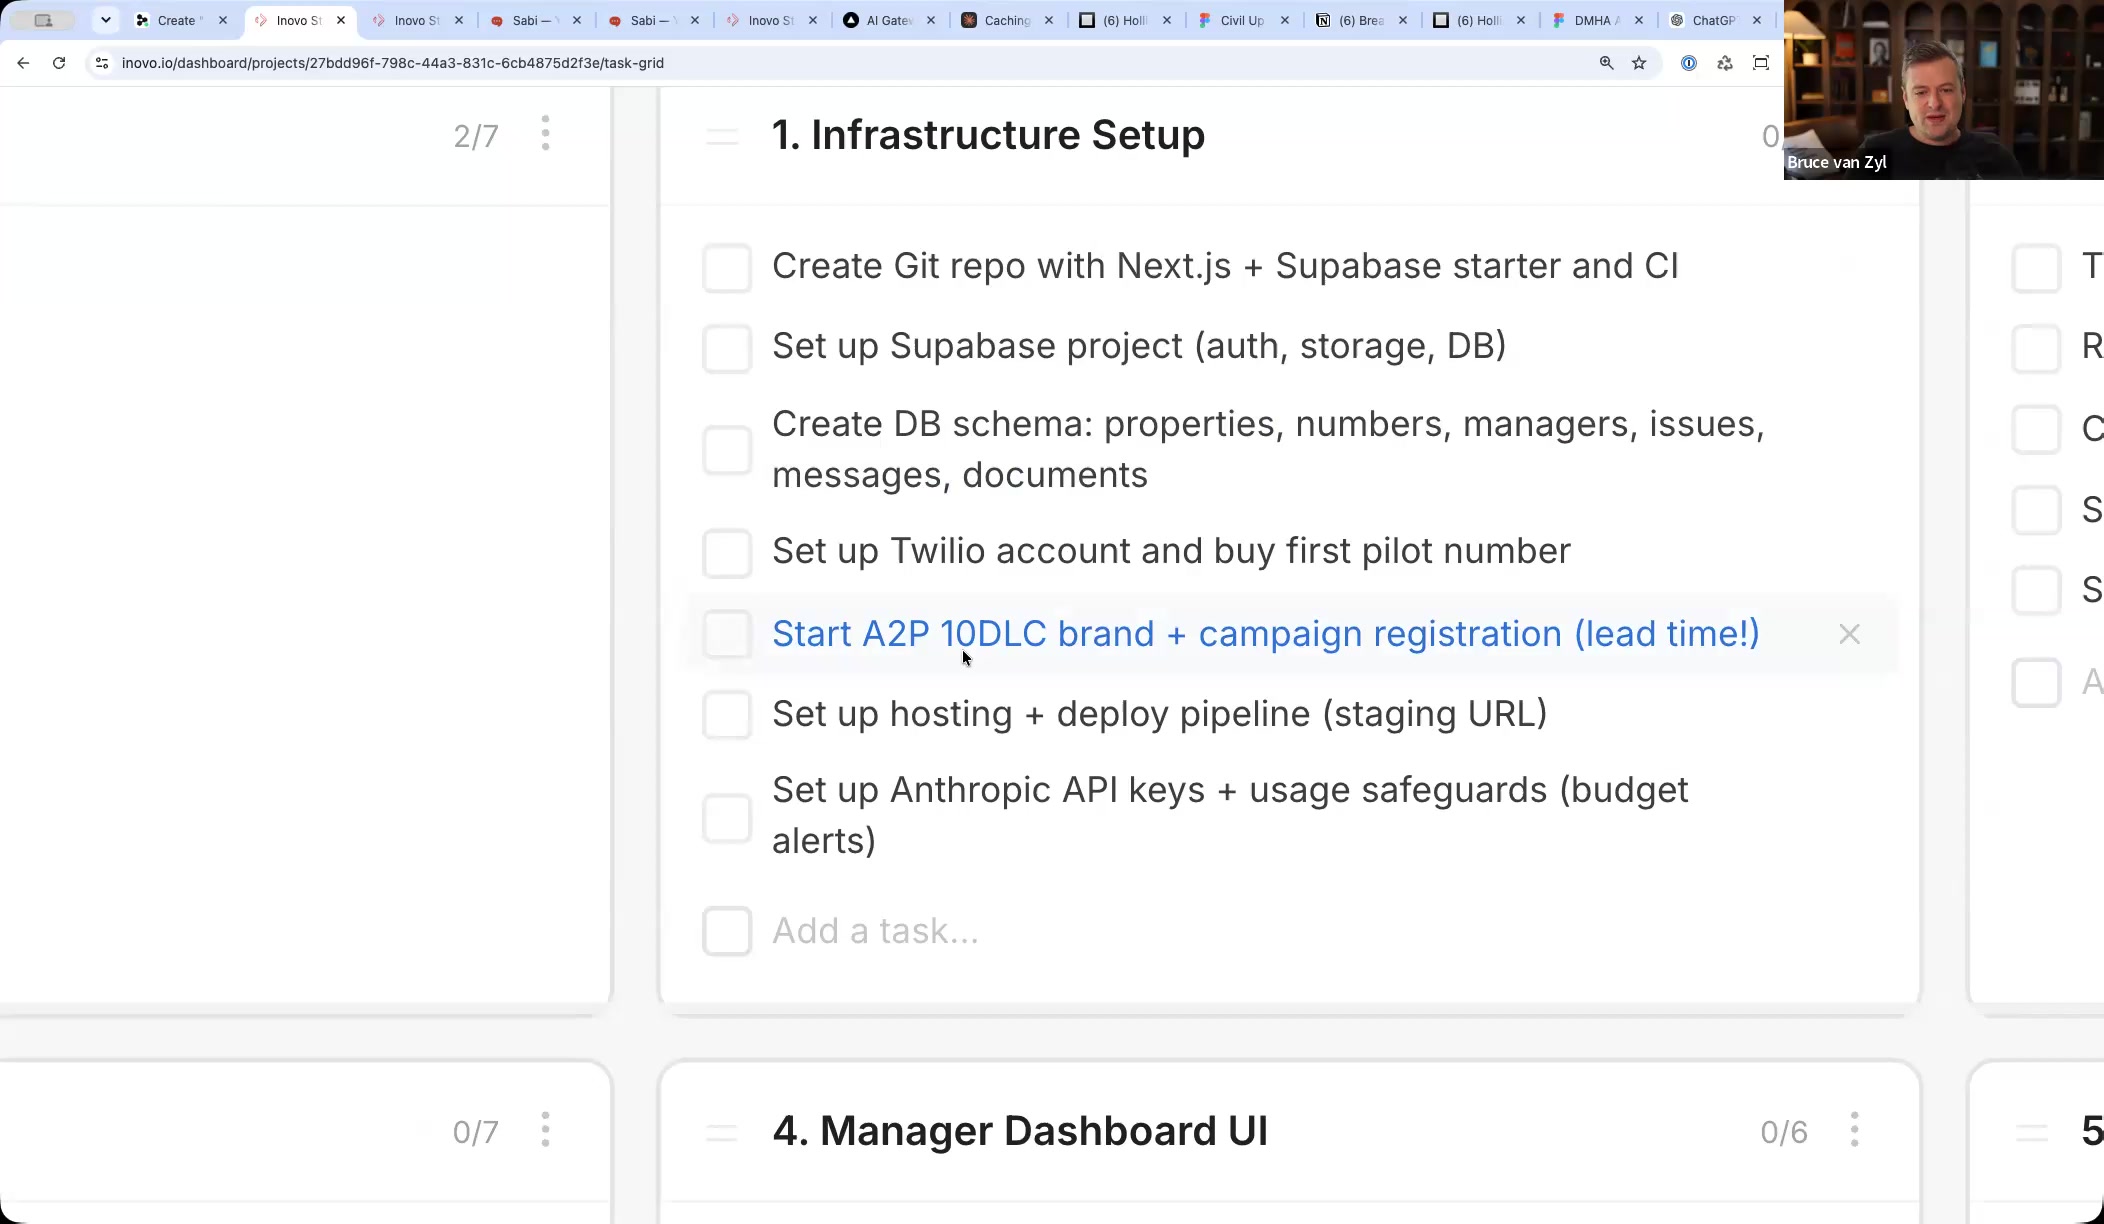This screenshot has width=2104, height=1224.
Task: Click the Anthropic API keys task text
Action: 1230,815
